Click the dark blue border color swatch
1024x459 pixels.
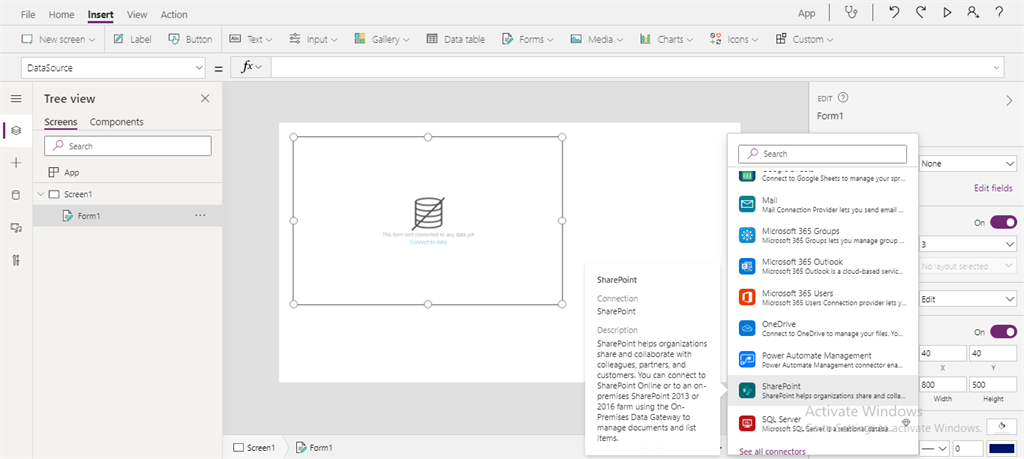pyautogui.click(x=1002, y=449)
